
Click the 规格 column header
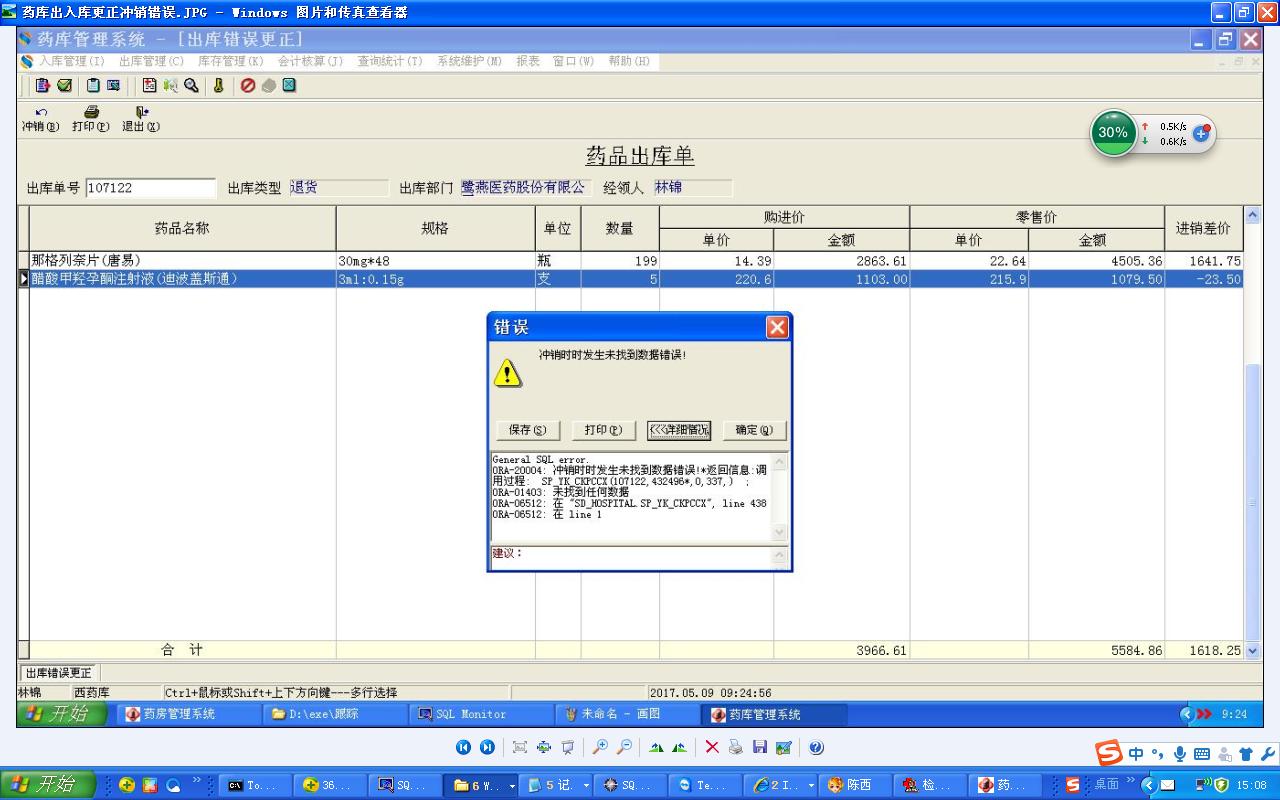pyautogui.click(x=435, y=229)
